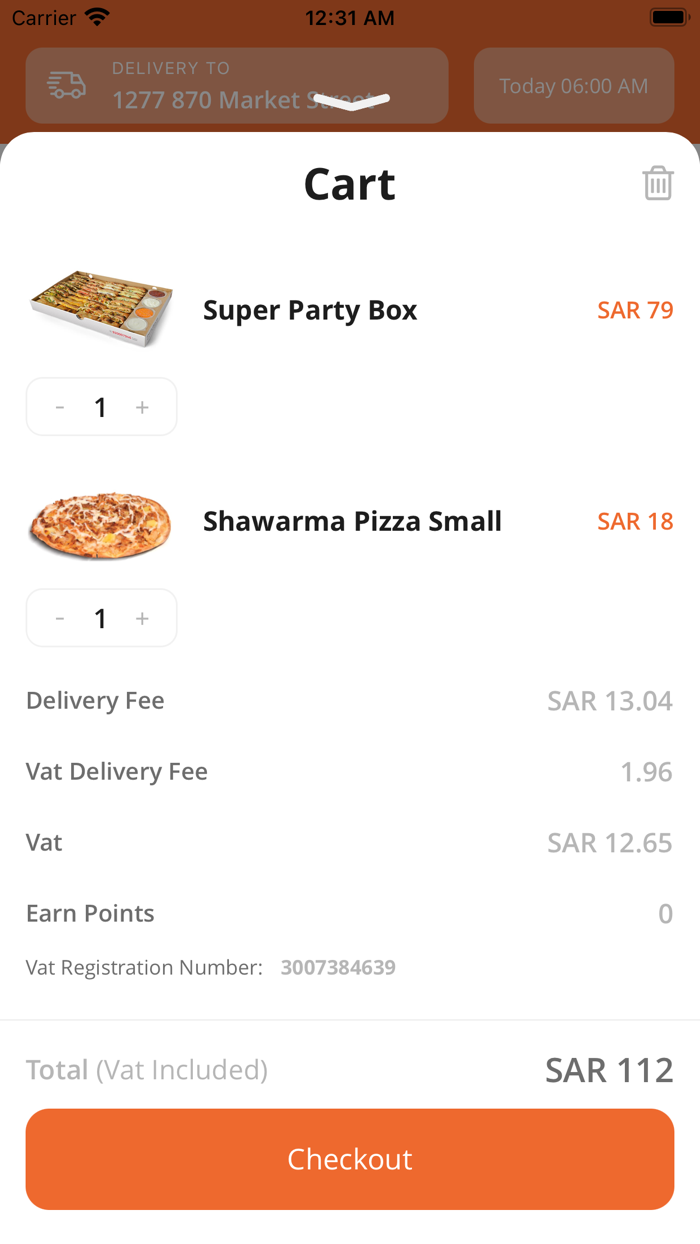Tap the Super Party Box thumbnail image
The width and height of the screenshot is (700, 1244).
100,309
